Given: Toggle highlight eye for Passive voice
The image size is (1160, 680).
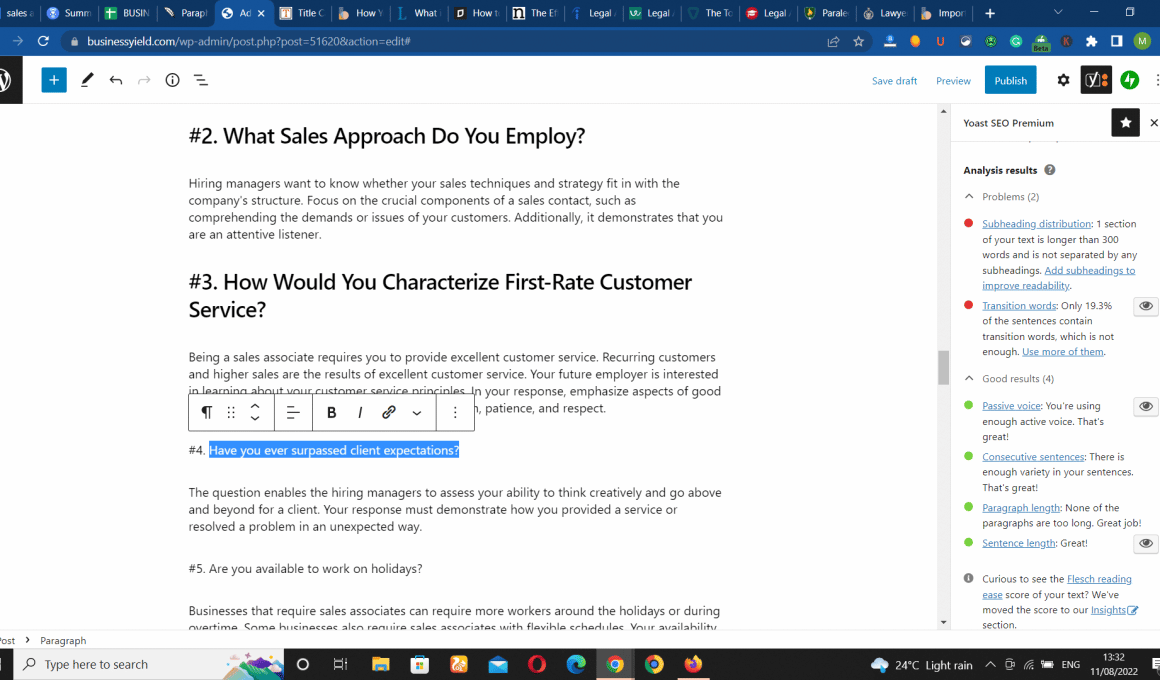Looking at the screenshot, I should click(1146, 406).
